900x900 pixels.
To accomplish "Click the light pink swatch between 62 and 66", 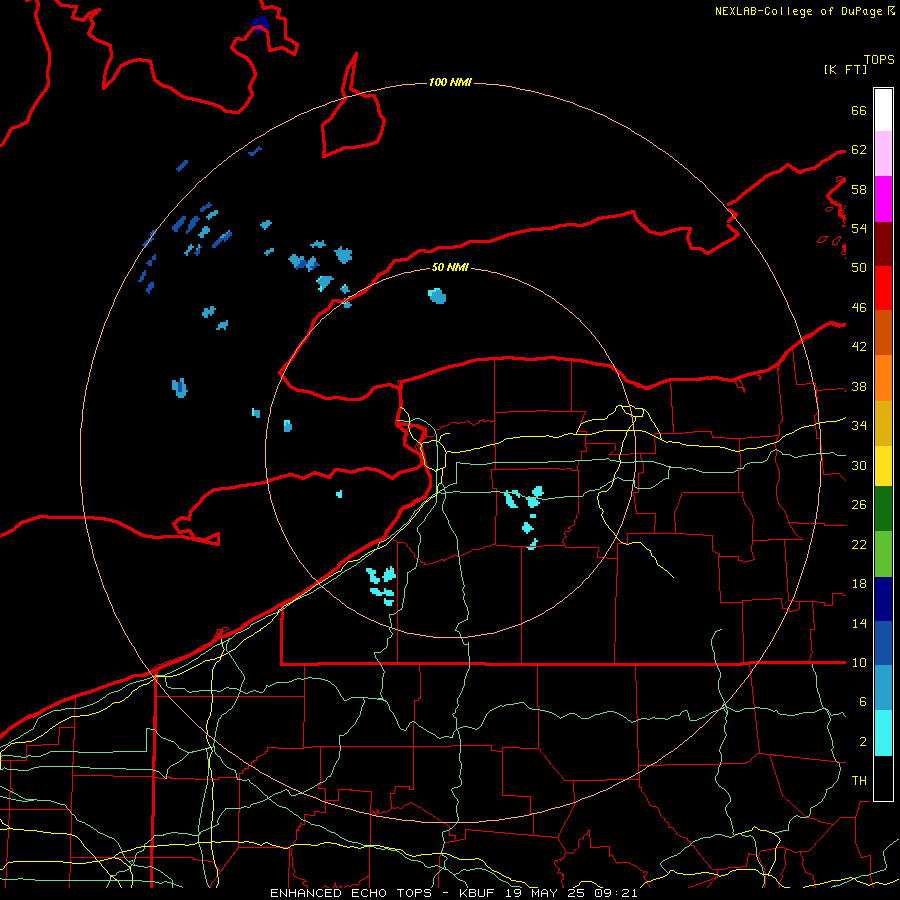I will (x=883, y=153).
